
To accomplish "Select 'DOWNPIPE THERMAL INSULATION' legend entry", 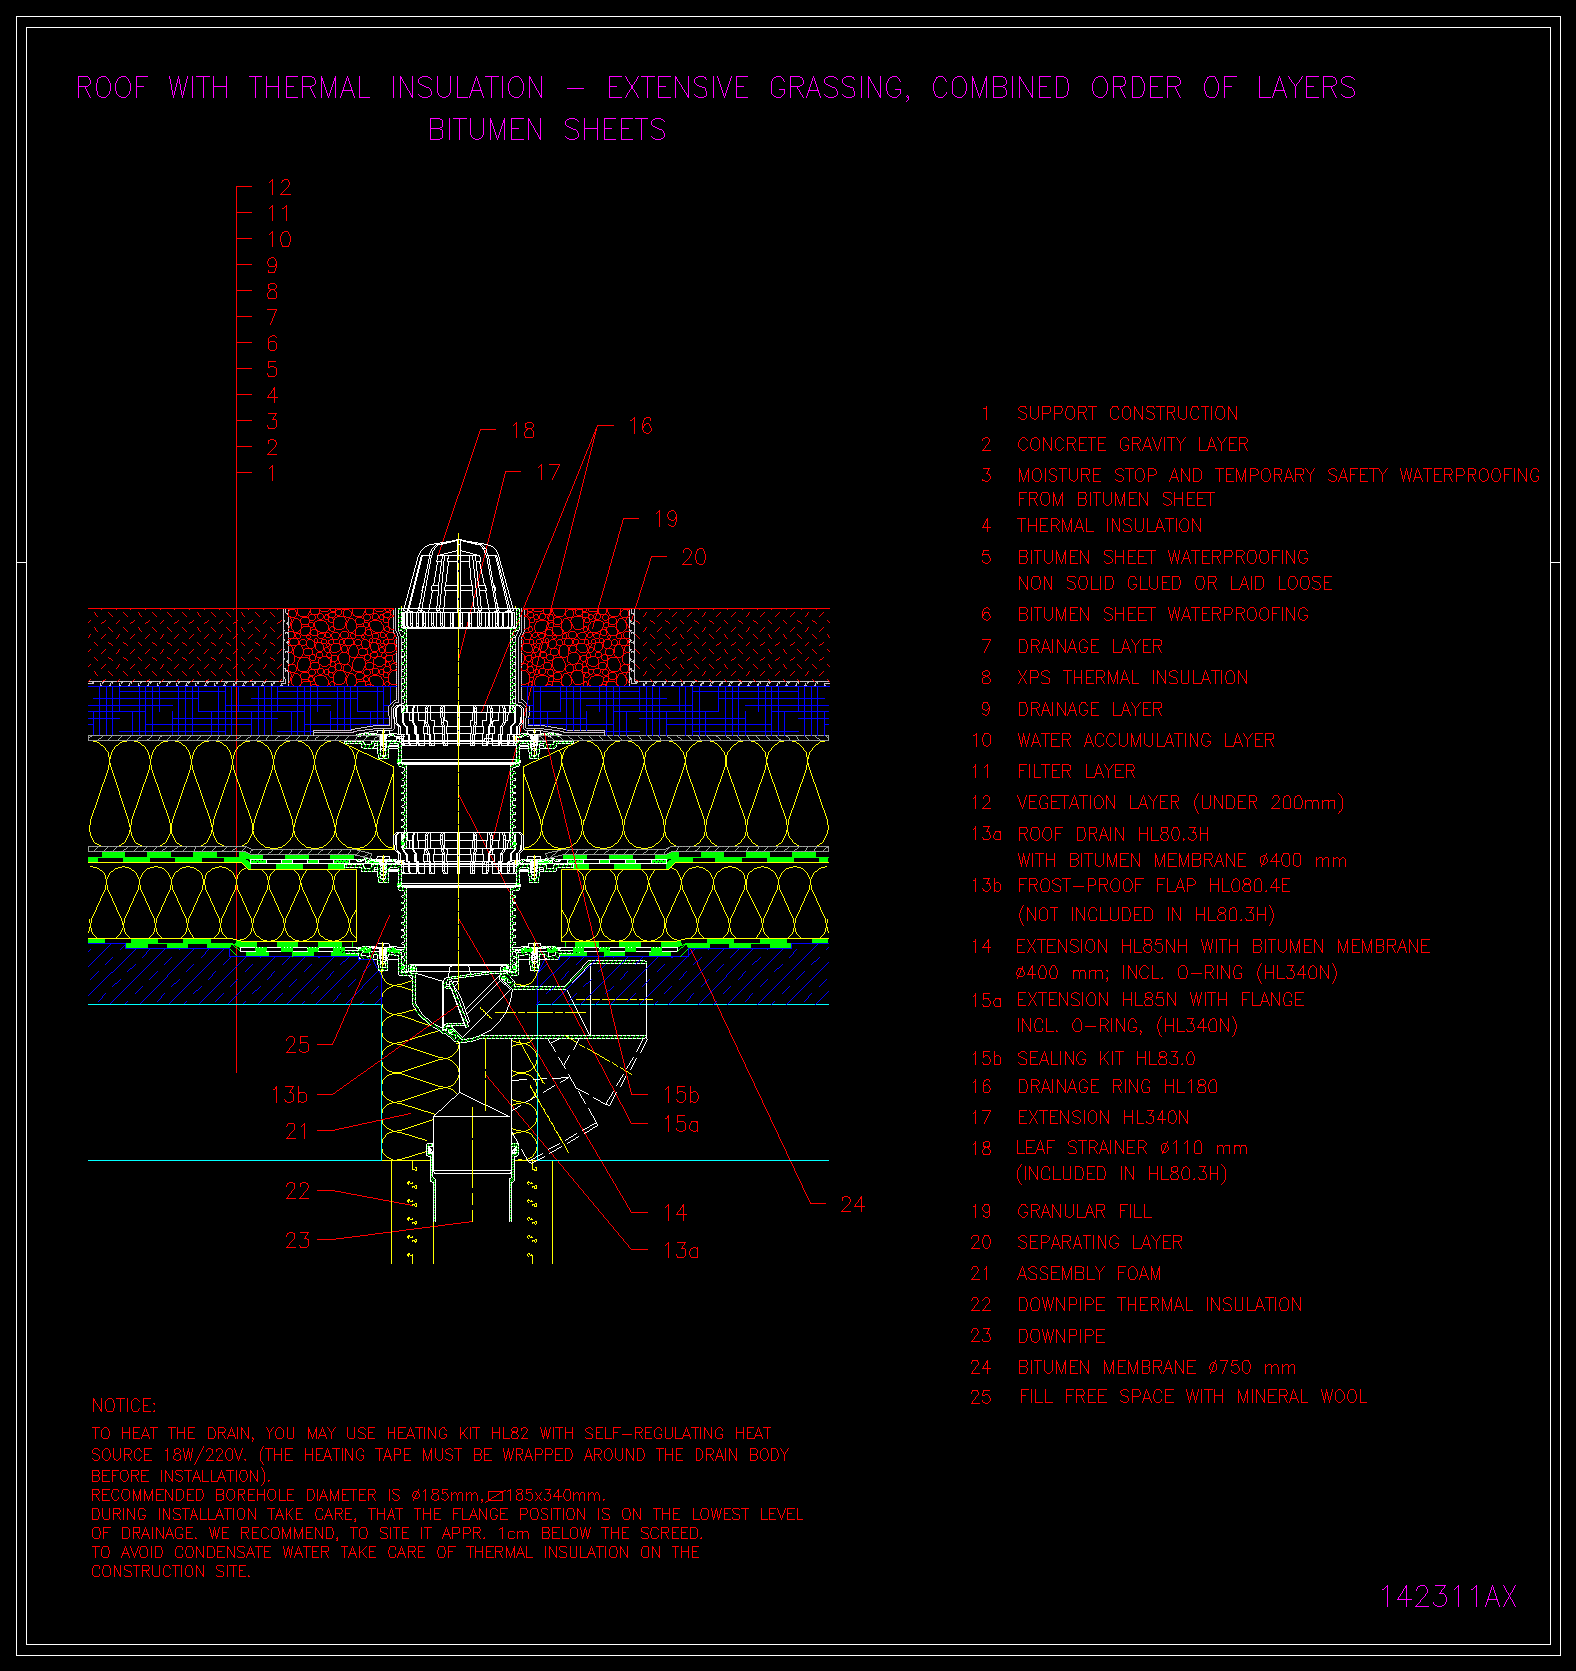I will 1160,1304.
